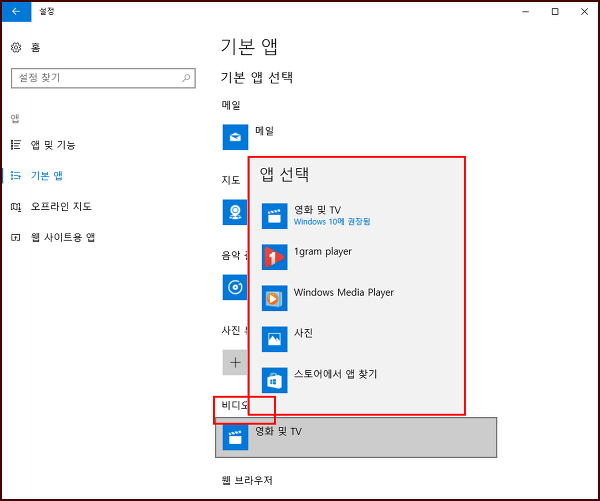Focus the settings search field
Viewport: 600px width, 501px height.
[103, 78]
